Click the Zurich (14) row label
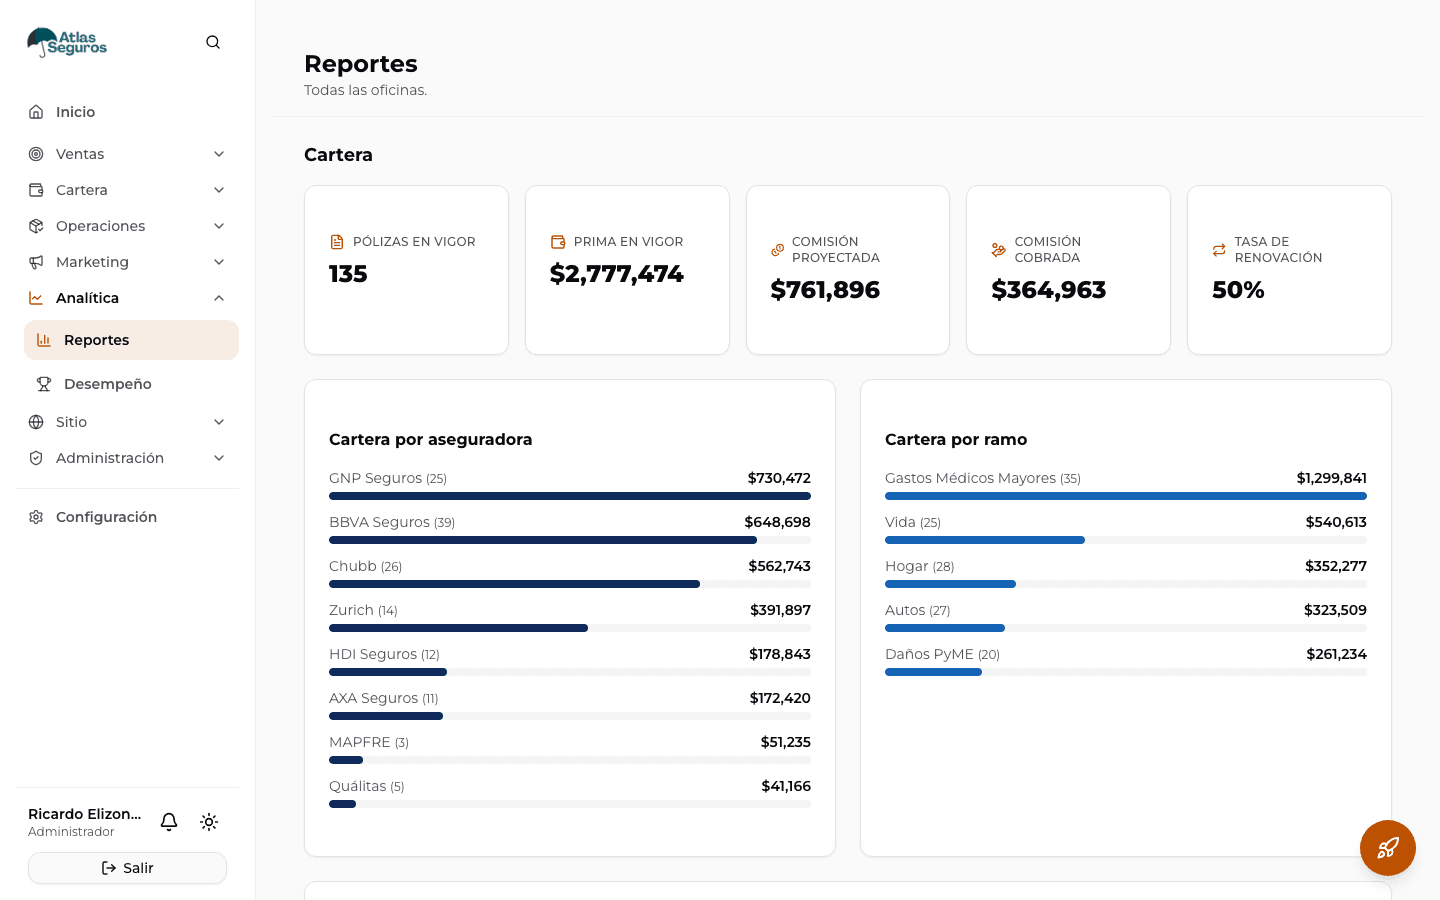Image resolution: width=1440 pixels, height=900 pixels. [x=363, y=610]
